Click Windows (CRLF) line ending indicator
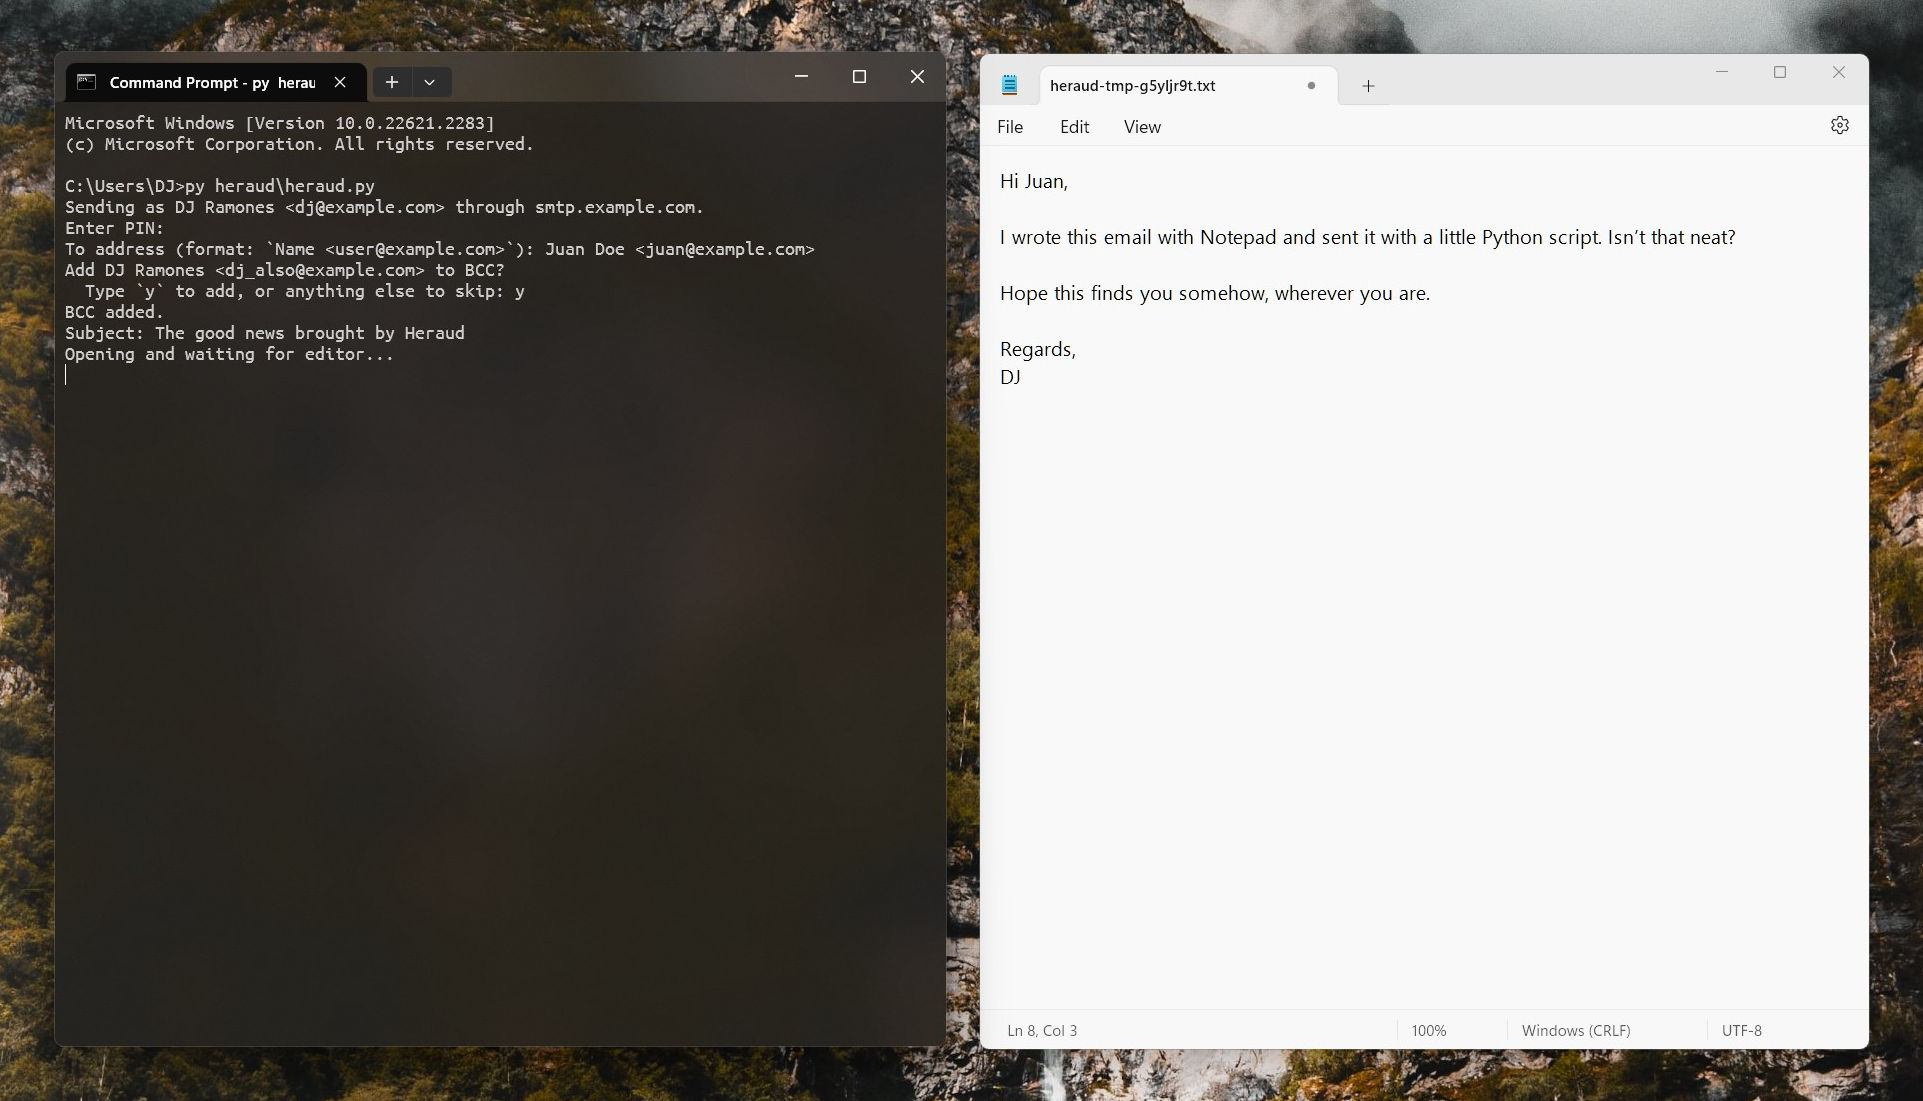Viewport: 1923px width, 1101px height. 1575,1031
